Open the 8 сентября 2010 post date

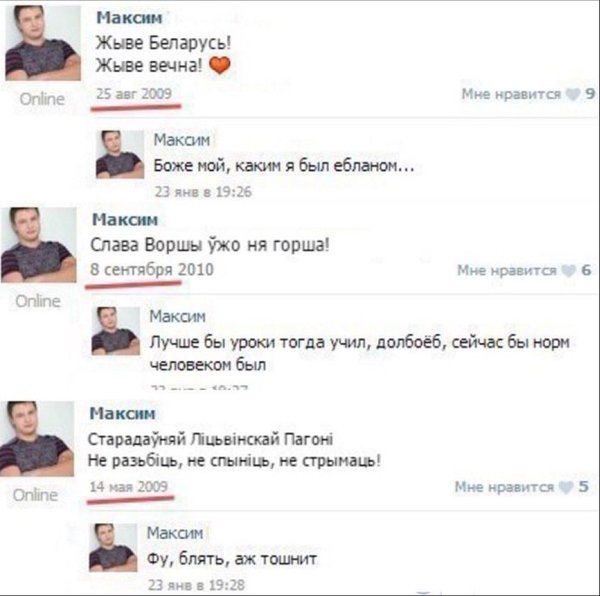[x=152, y=270]
